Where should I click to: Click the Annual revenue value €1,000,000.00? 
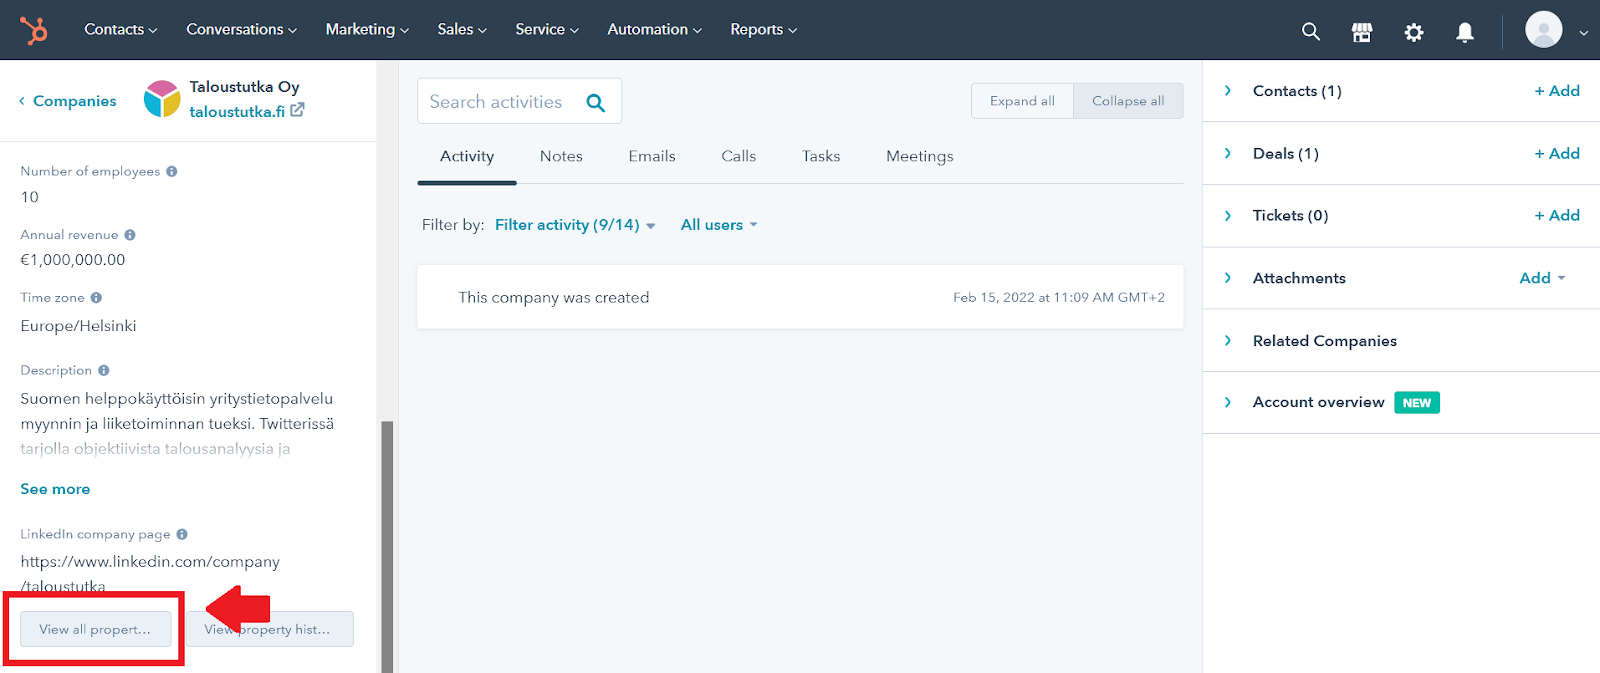pos(73,260)
